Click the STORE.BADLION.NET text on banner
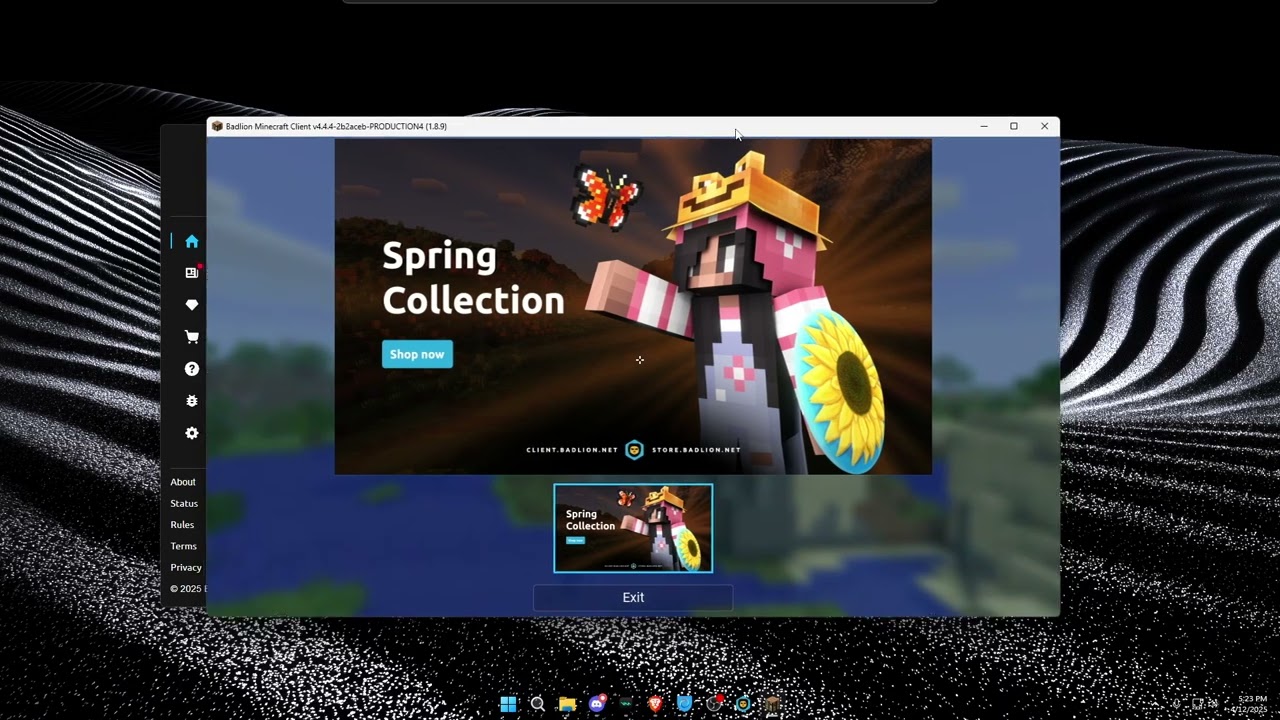Viewport: 1280px width, 720px height. tap(696, 450)
